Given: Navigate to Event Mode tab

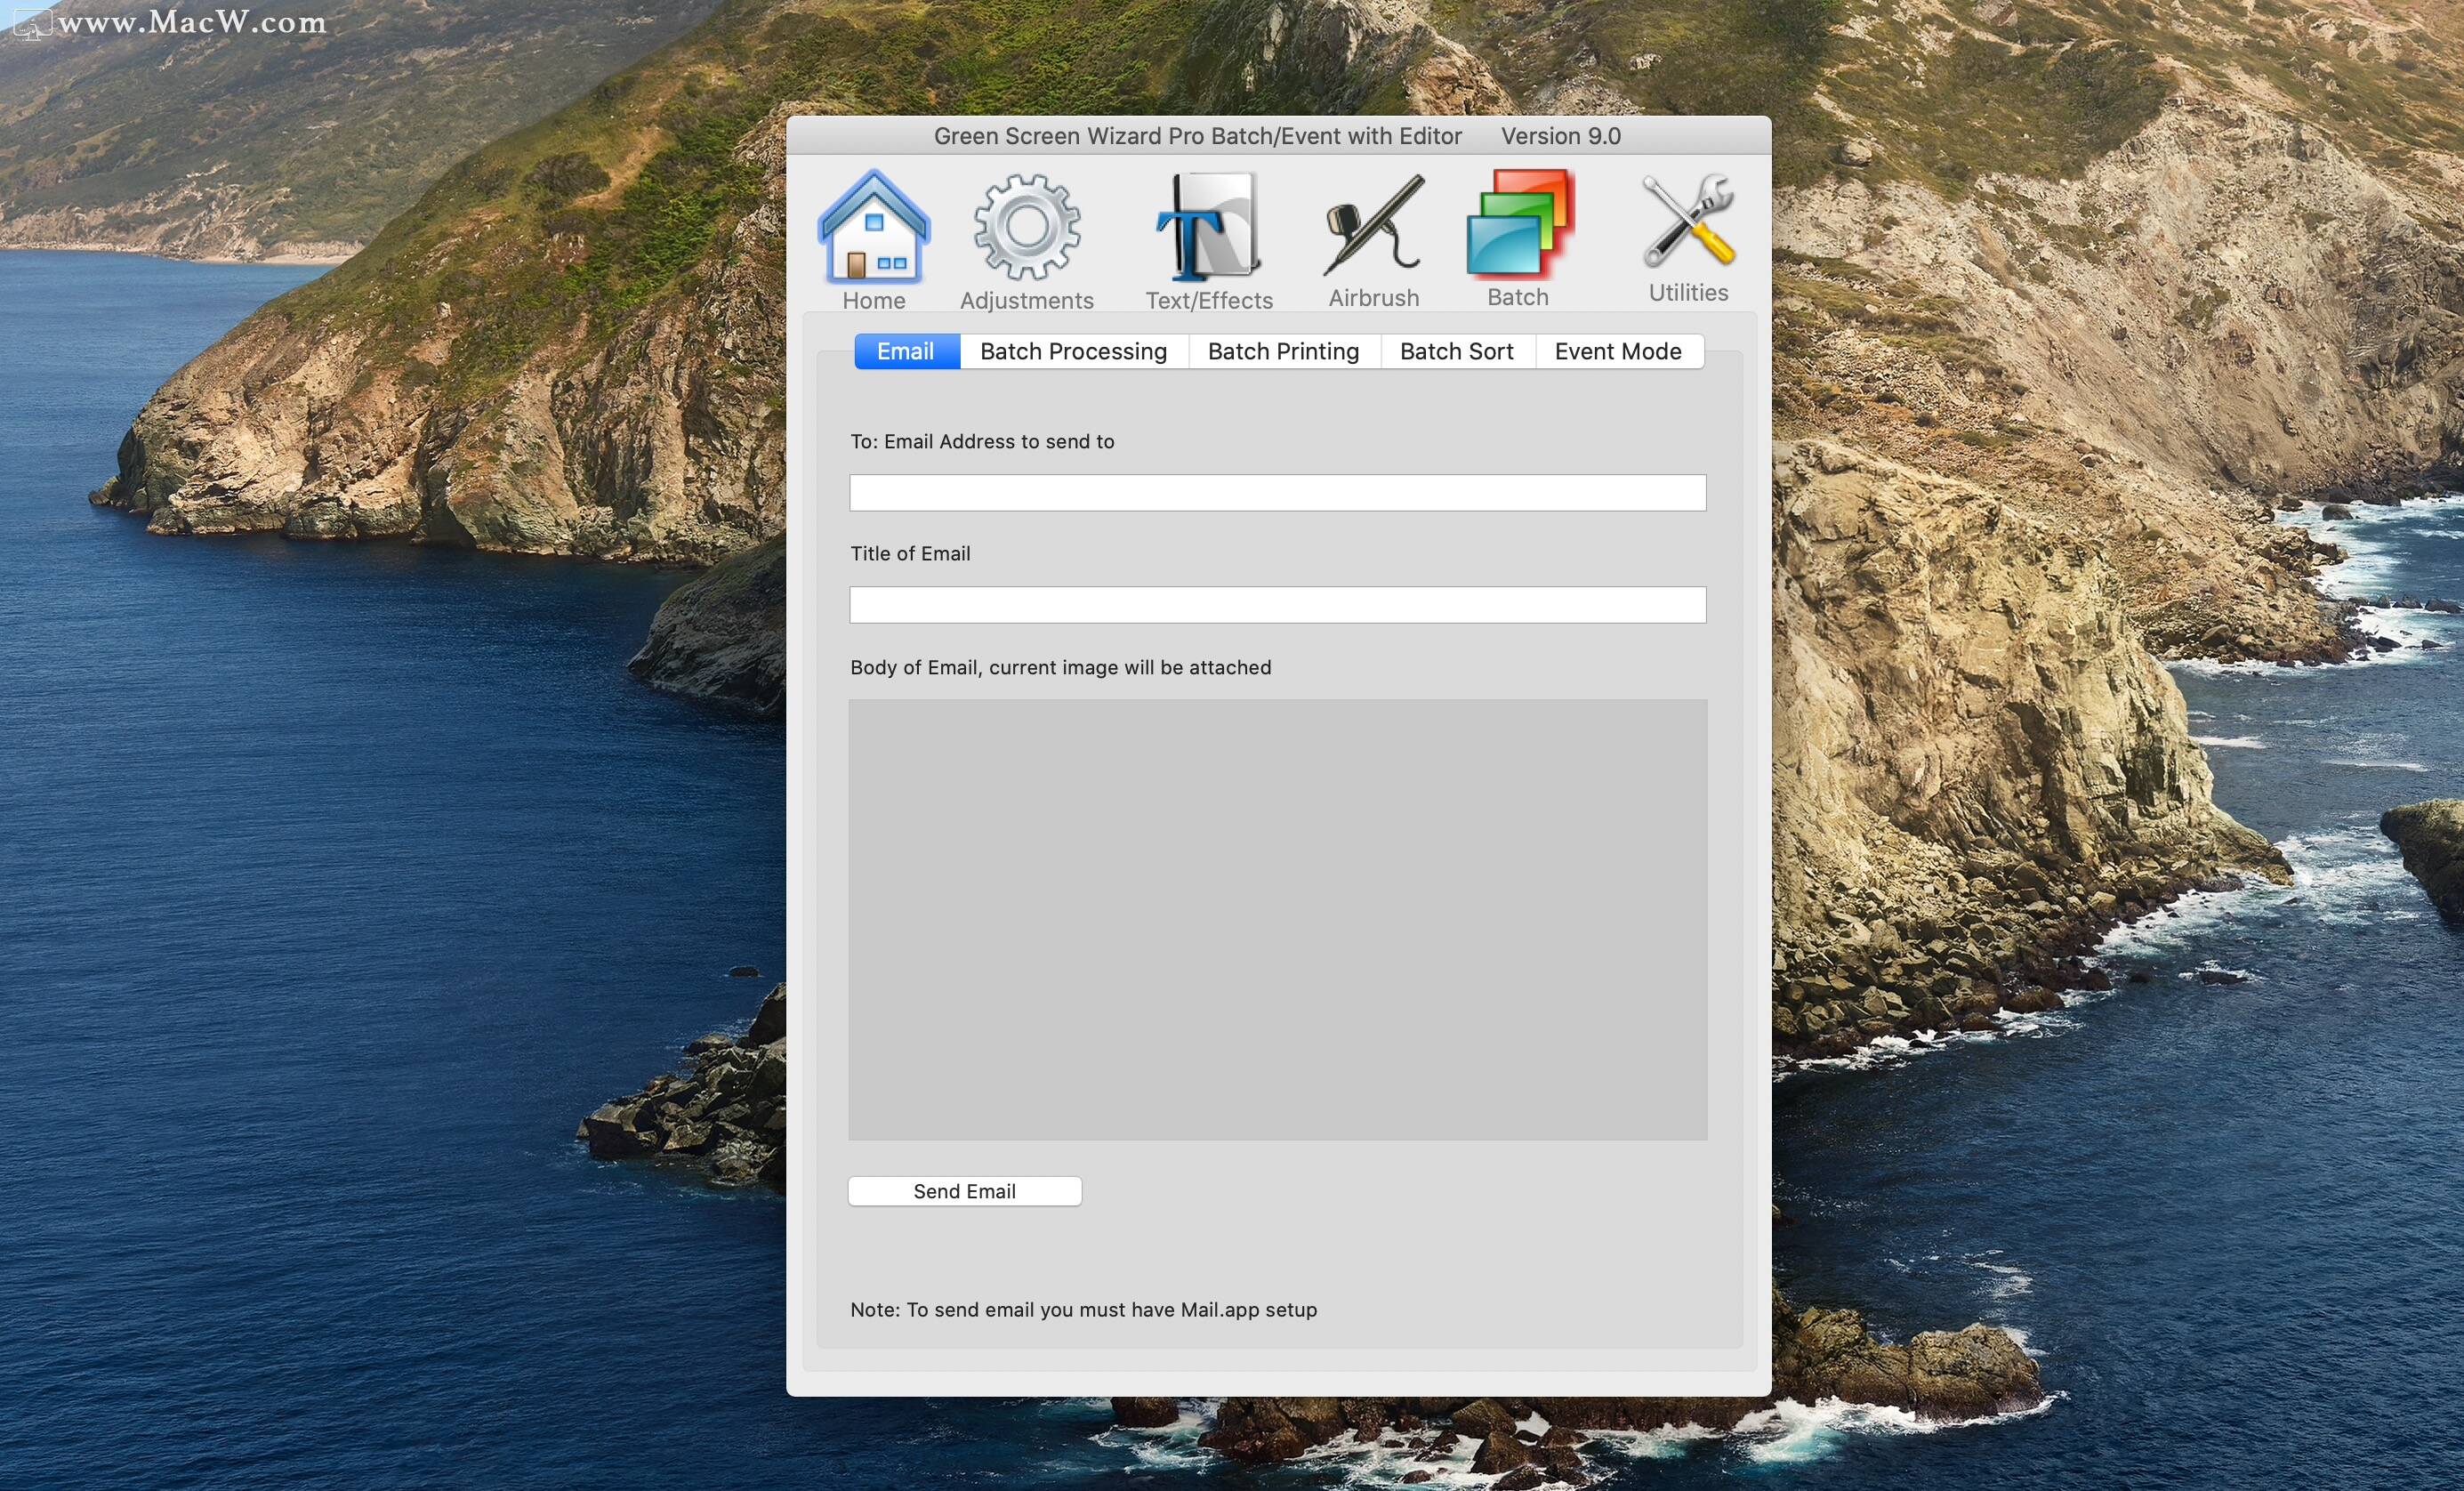Looking at the screenshot, I should [x=1617, y=351].
